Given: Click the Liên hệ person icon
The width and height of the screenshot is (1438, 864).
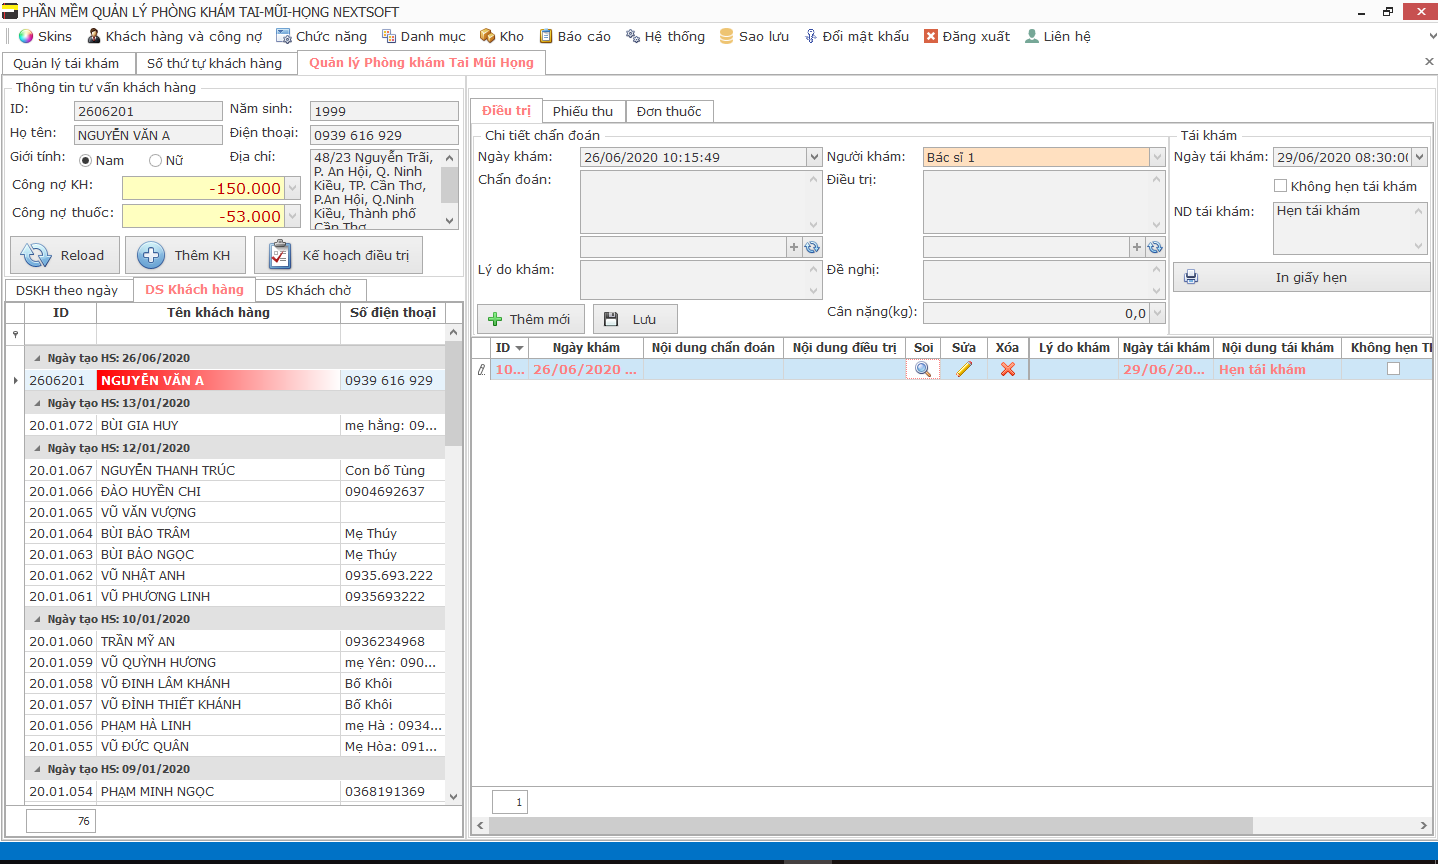Looking at the screenshot, I should click(1032, 36).
